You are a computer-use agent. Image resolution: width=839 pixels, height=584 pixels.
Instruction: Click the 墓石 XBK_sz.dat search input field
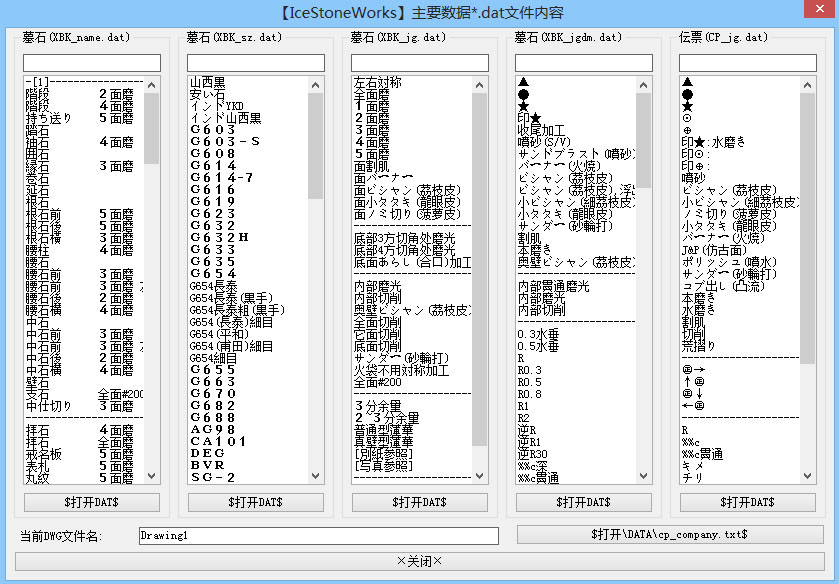(256, 63)
